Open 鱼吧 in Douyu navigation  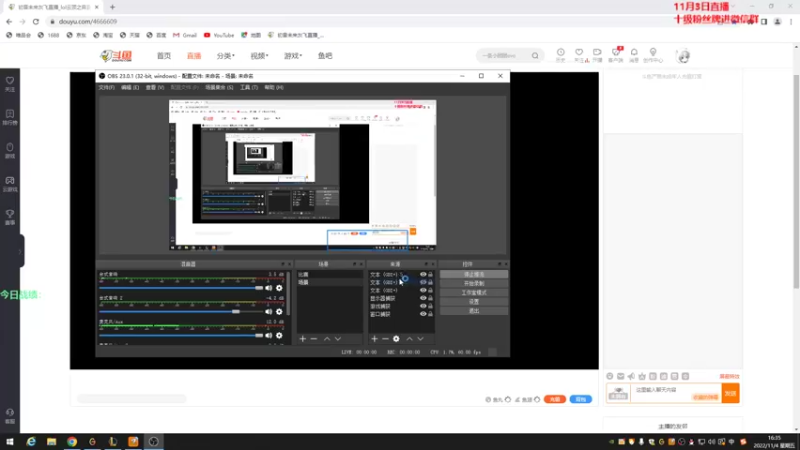pyautogui.click(x=325, y=56)
